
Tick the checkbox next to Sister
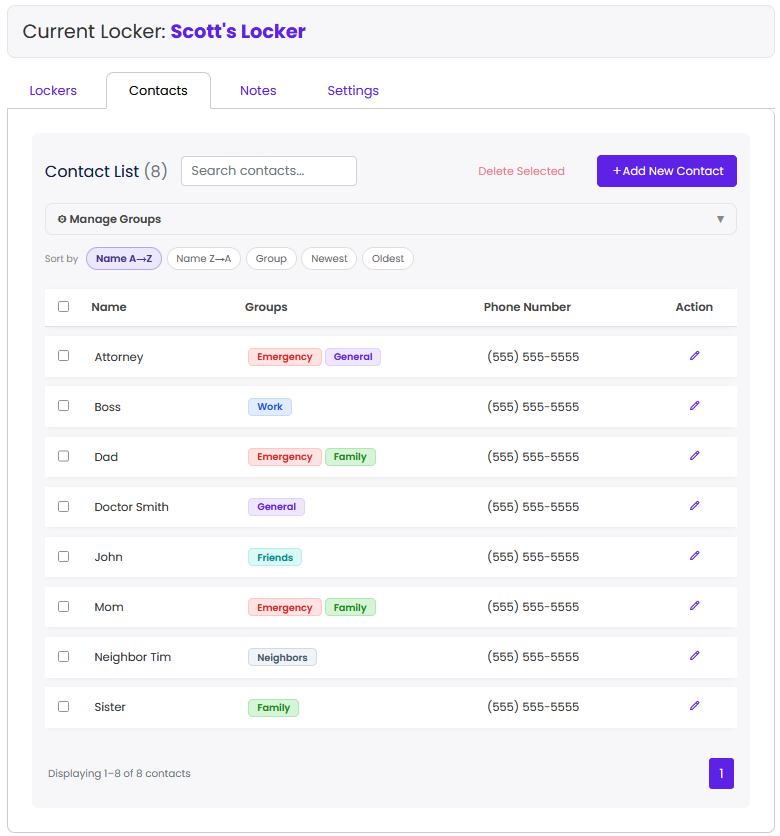click(x=63, y=706)
